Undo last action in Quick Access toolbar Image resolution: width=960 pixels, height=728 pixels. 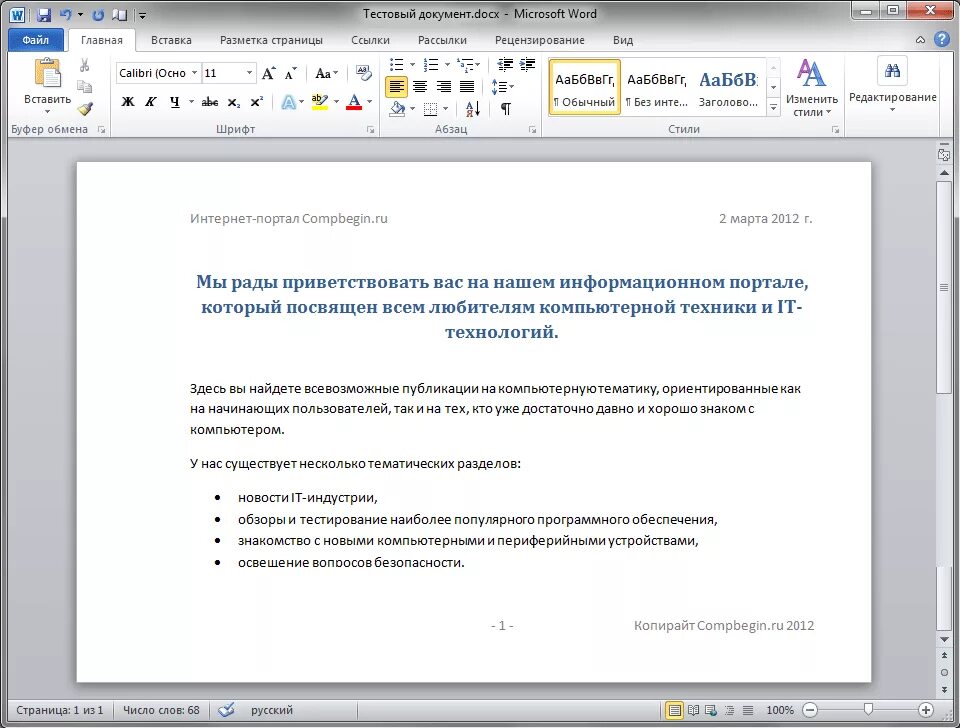coord(66,14)
